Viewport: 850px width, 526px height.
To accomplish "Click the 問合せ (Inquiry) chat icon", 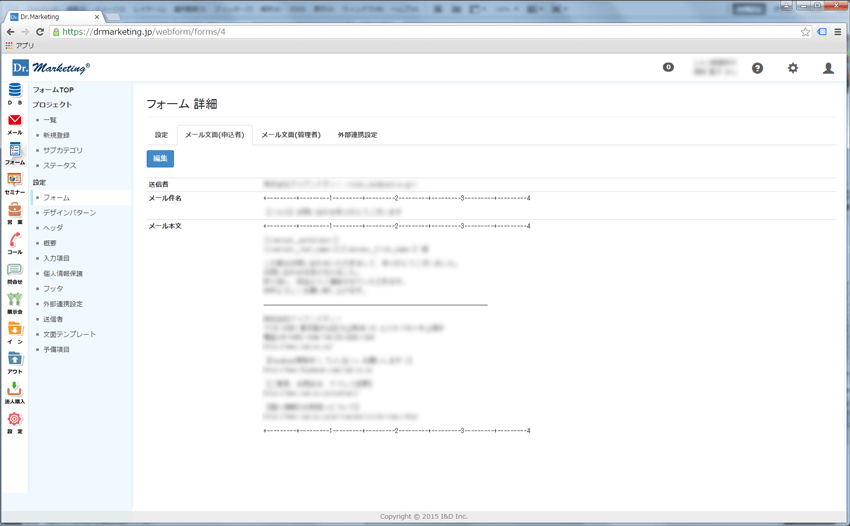I will [x=14, y=273].
